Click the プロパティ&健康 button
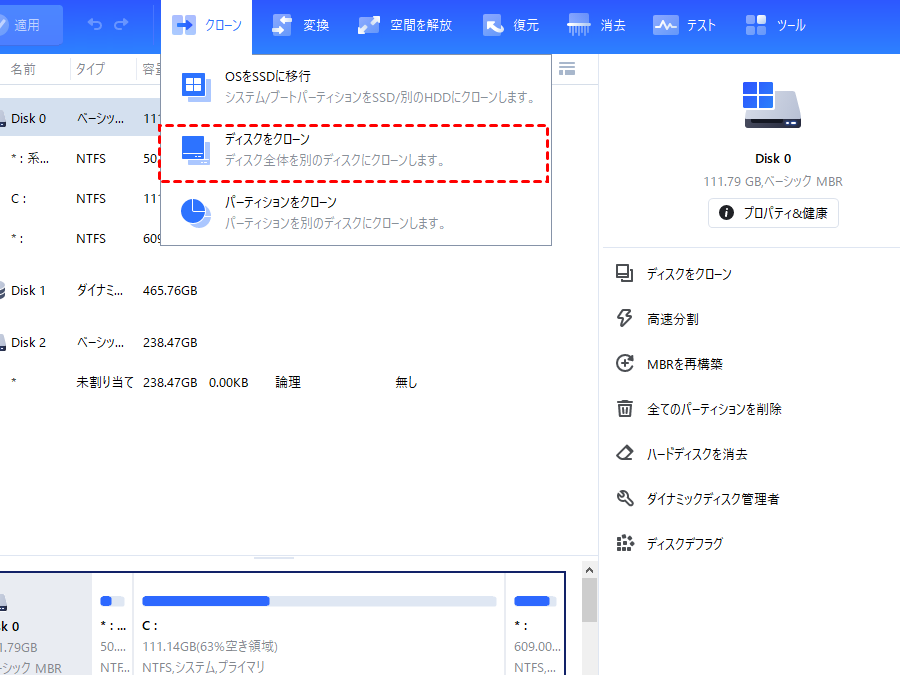The width and height of the screenshot is (900, 675). pyautogui.click(x=773, y=213)
